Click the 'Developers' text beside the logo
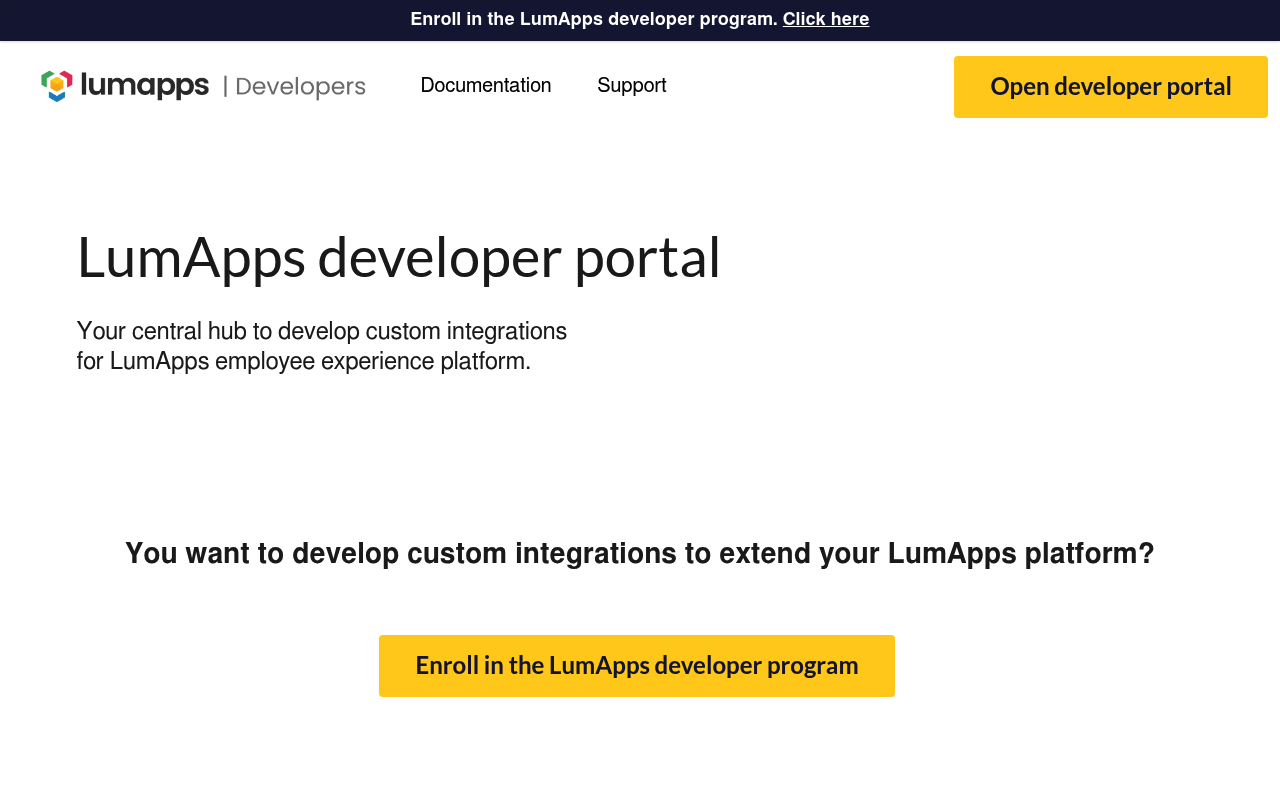1280x800 pixels. click(x=301, y=87)
